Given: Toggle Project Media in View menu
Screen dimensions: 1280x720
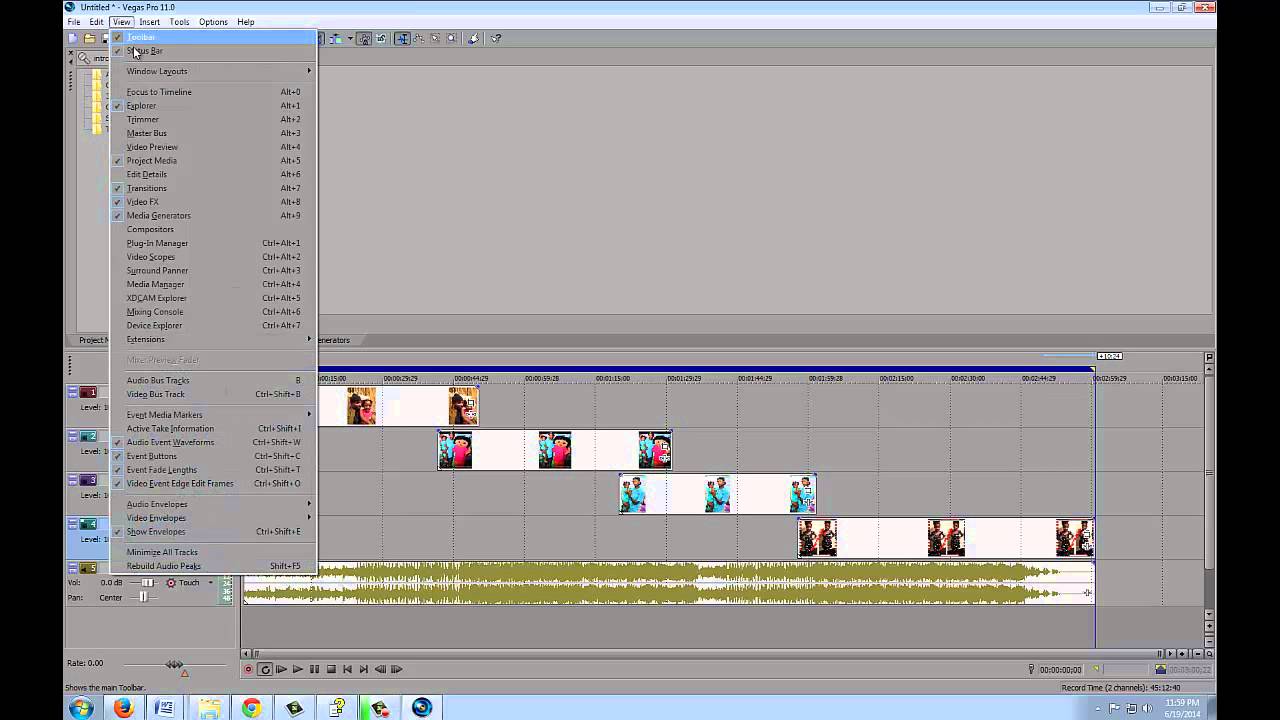Looking at the screenshot, I should coord(214,160).
